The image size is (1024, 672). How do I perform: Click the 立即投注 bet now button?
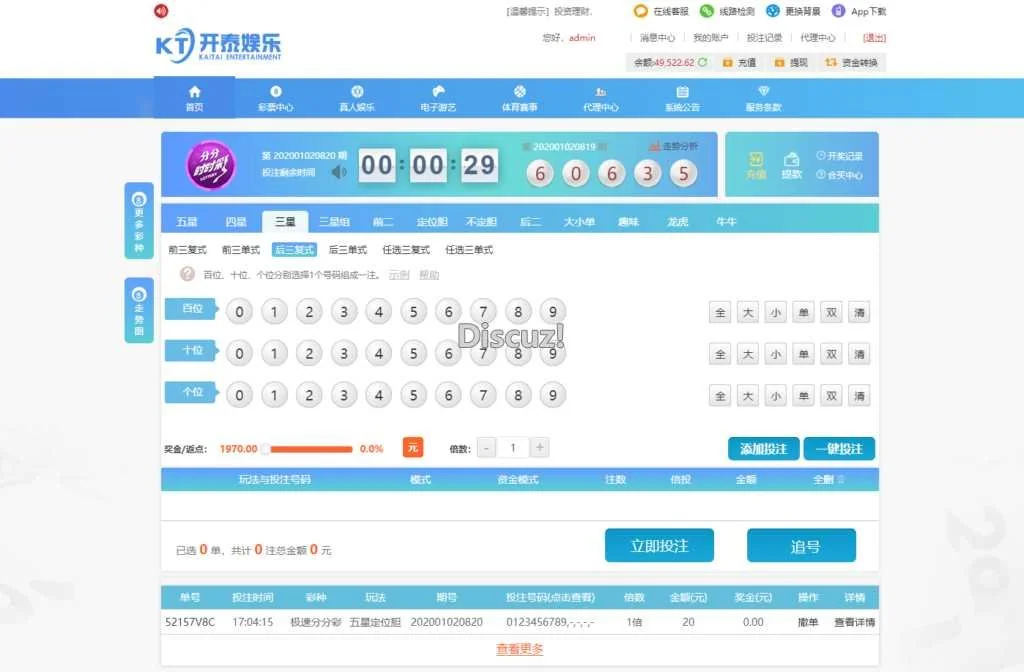click(659, 546)
